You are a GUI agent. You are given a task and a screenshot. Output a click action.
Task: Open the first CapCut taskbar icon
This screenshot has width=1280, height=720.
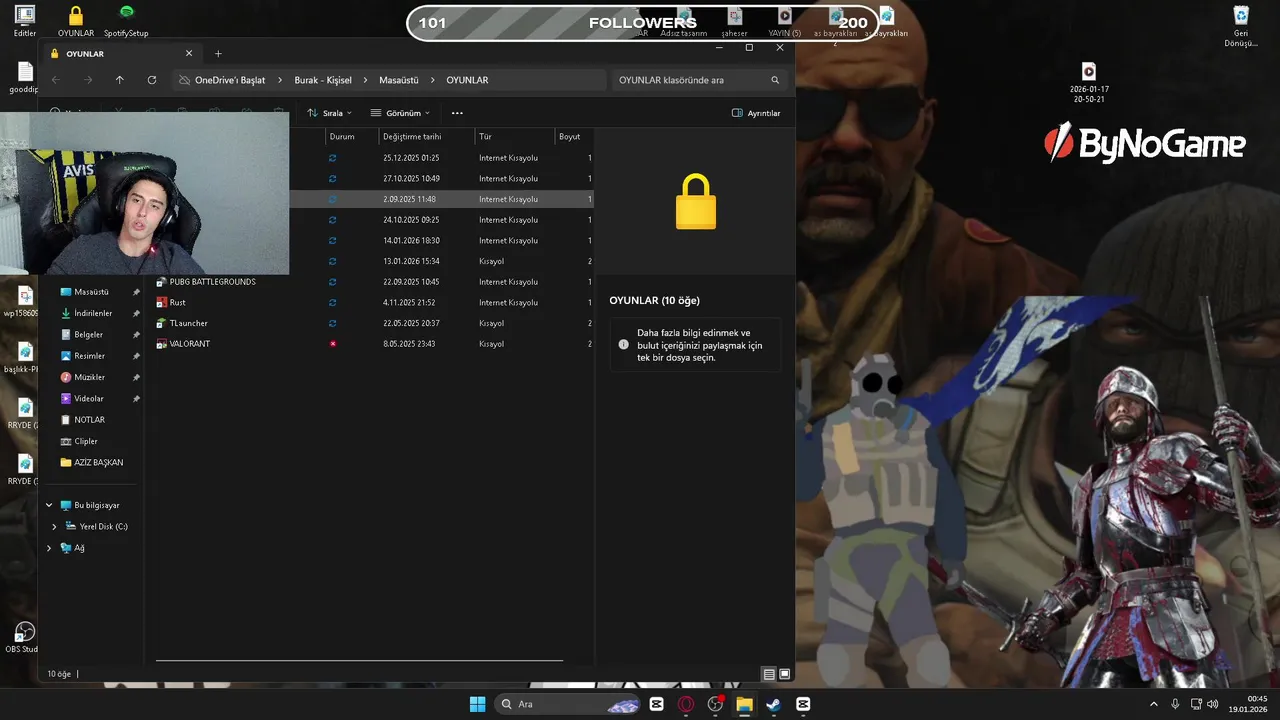click(x=656, y=704)
